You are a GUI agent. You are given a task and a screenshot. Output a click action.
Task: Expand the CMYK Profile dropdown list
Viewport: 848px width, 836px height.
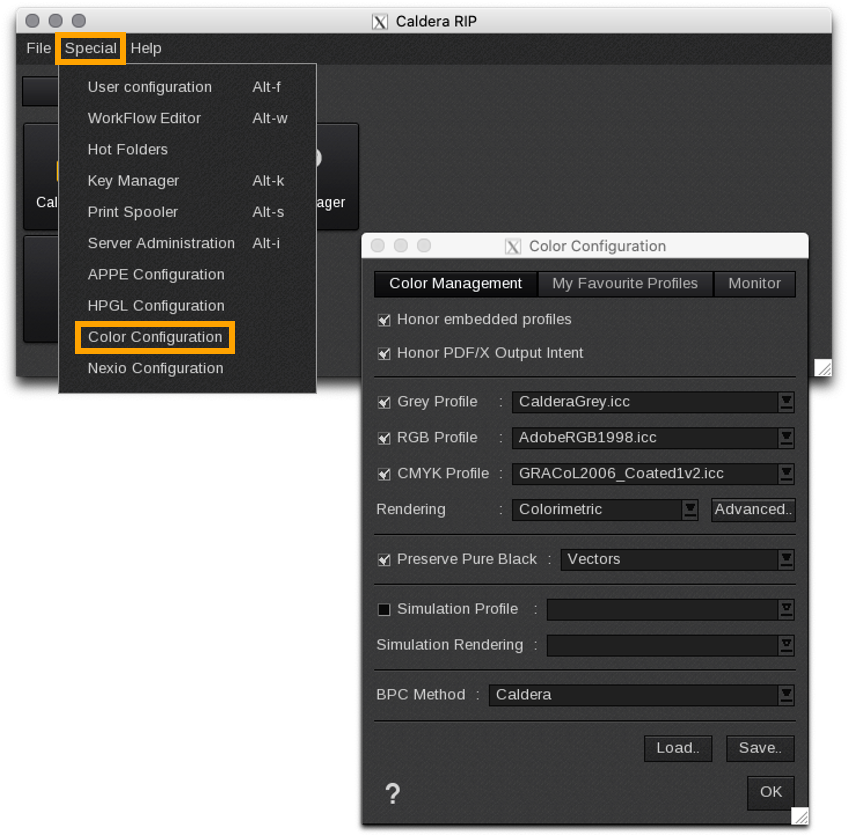786,474
